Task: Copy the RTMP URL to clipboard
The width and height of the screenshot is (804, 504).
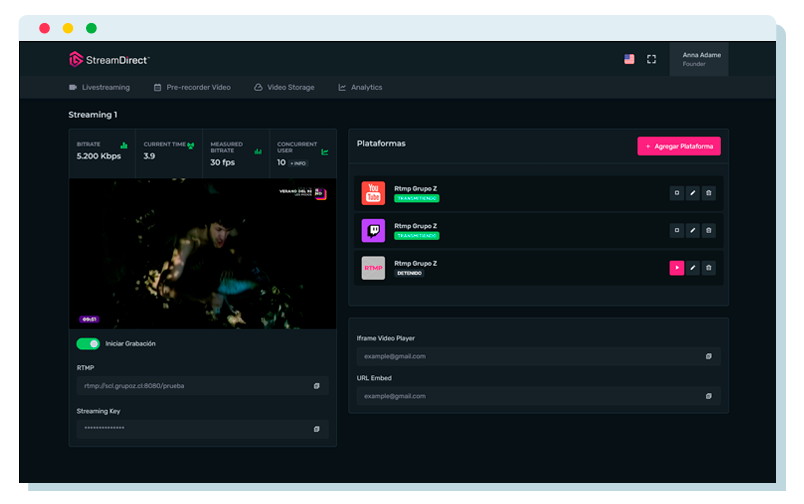Action: click(x=317, y=385)
